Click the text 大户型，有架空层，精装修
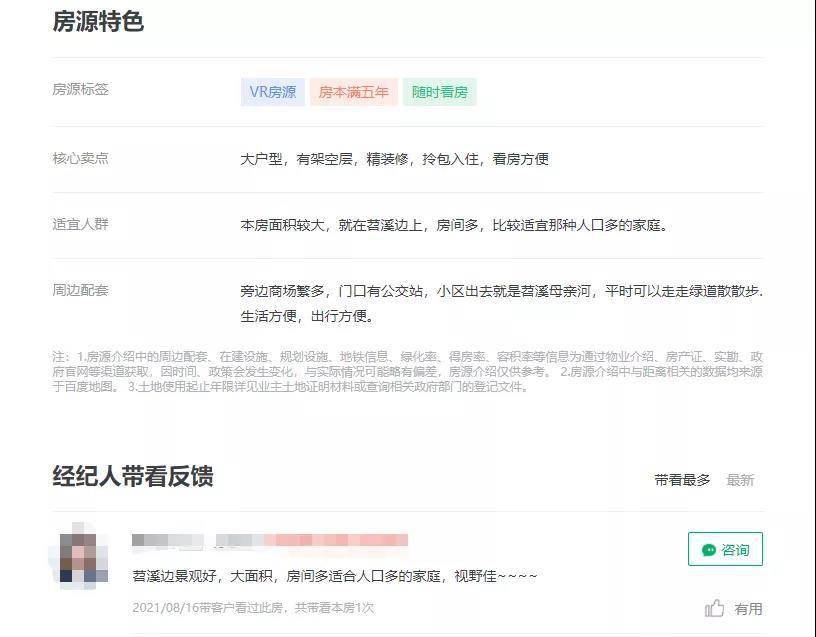The width and height of the screenshot is (816, 637). coord(325,159)
